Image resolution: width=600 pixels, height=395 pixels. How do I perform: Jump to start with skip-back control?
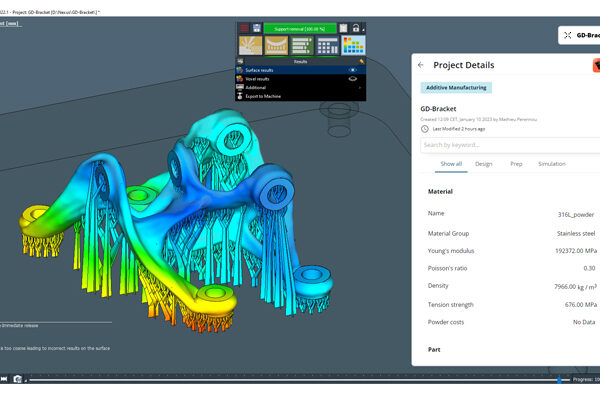[4, 379]
